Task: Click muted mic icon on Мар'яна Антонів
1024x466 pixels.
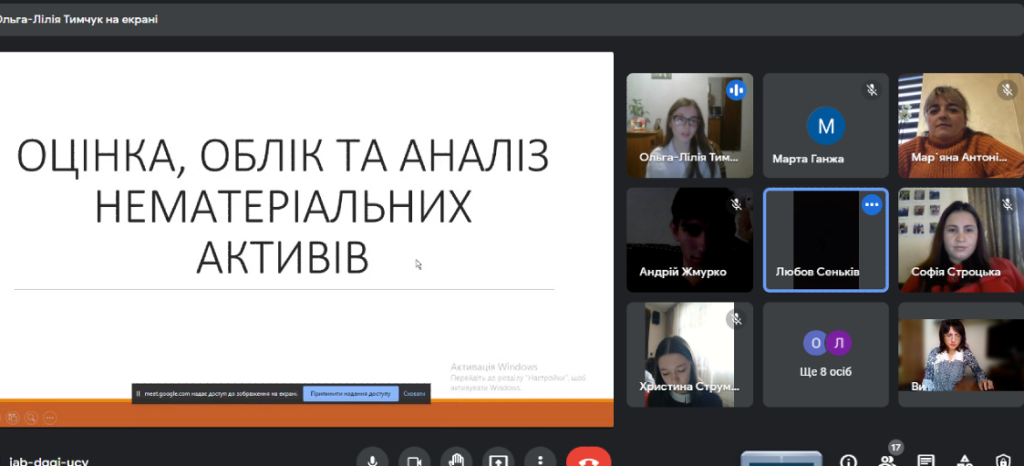Action: 1008,90
